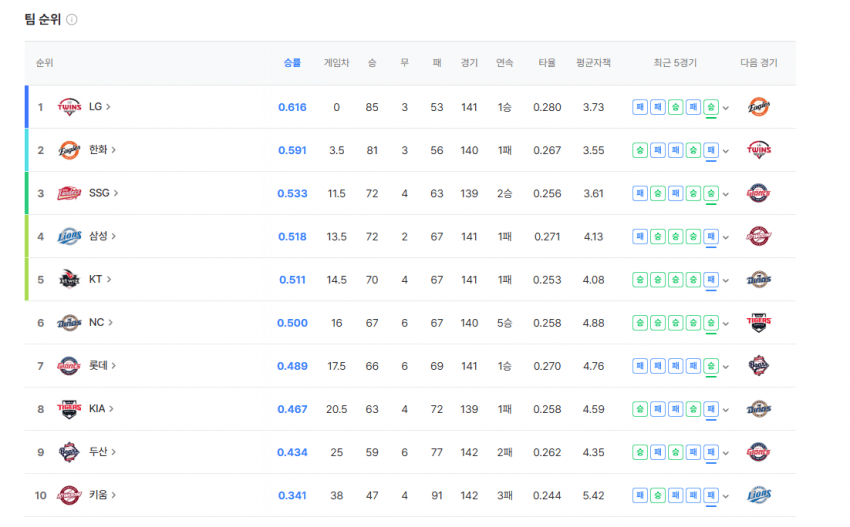Viewport: 850px width, 527px height.
Task: Click the Hanwha Eagles logo in row 2
Action: (x=68, y=150)
